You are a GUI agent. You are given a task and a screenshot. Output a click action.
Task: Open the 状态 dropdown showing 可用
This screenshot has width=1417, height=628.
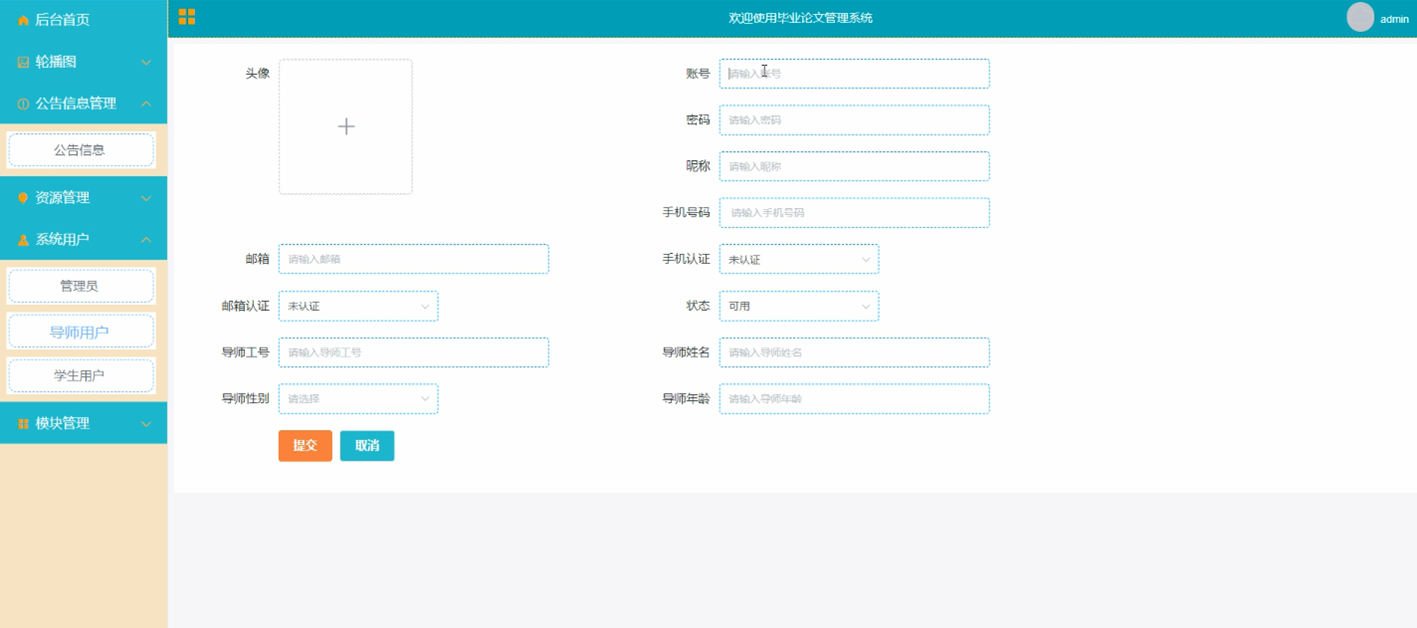tap(799, 306)
